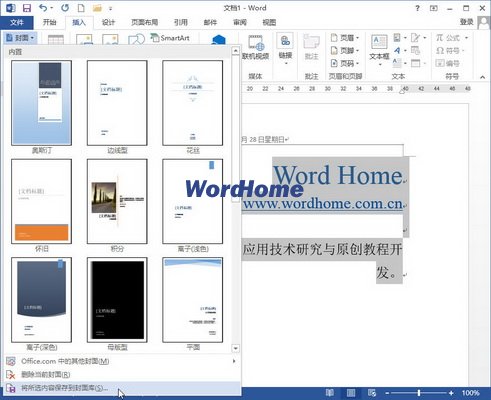Insert 联机视频 online video

[x=255, y=47]
